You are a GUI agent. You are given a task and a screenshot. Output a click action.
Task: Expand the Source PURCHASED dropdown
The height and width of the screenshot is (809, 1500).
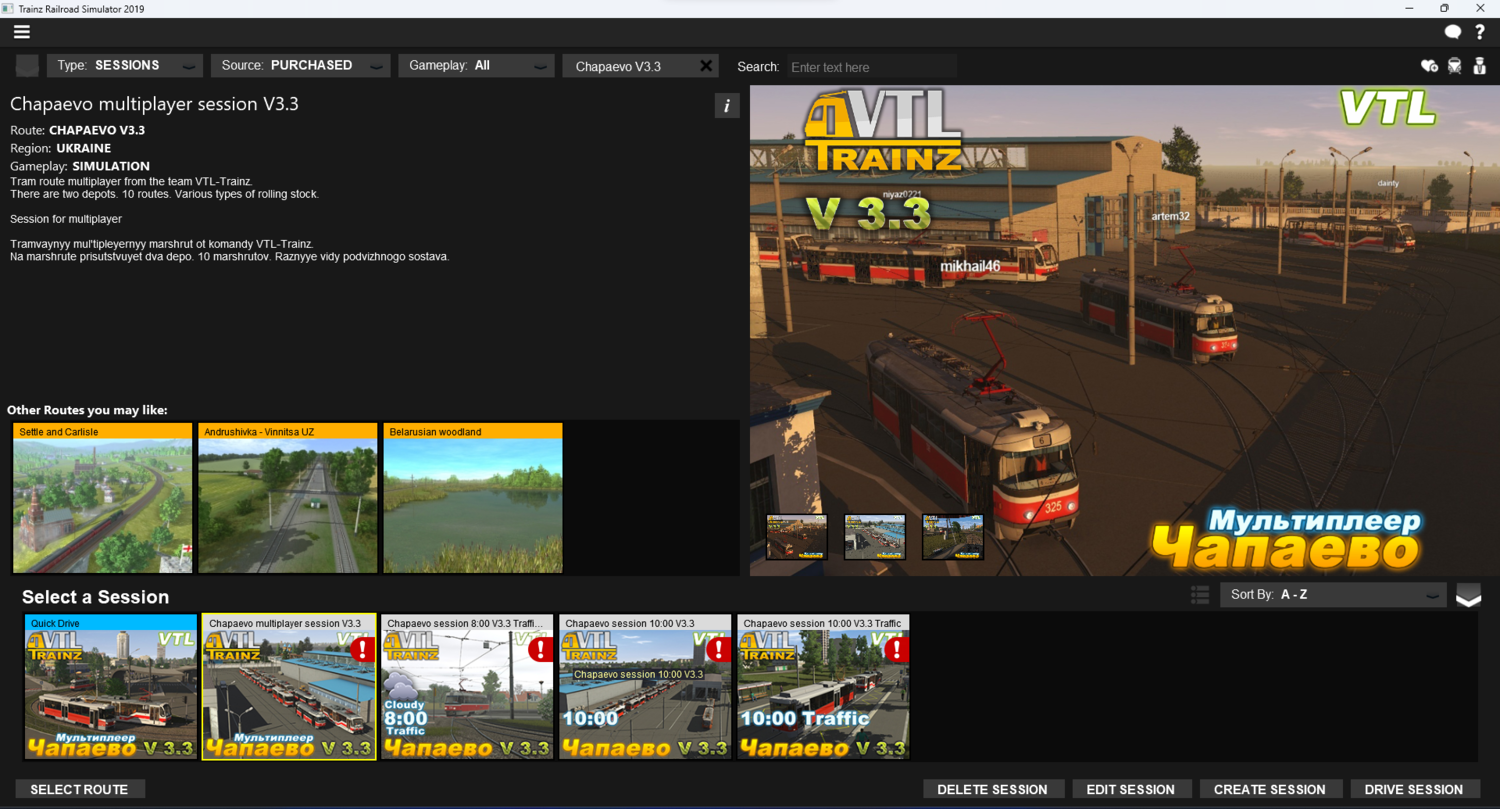click(300, 66)
